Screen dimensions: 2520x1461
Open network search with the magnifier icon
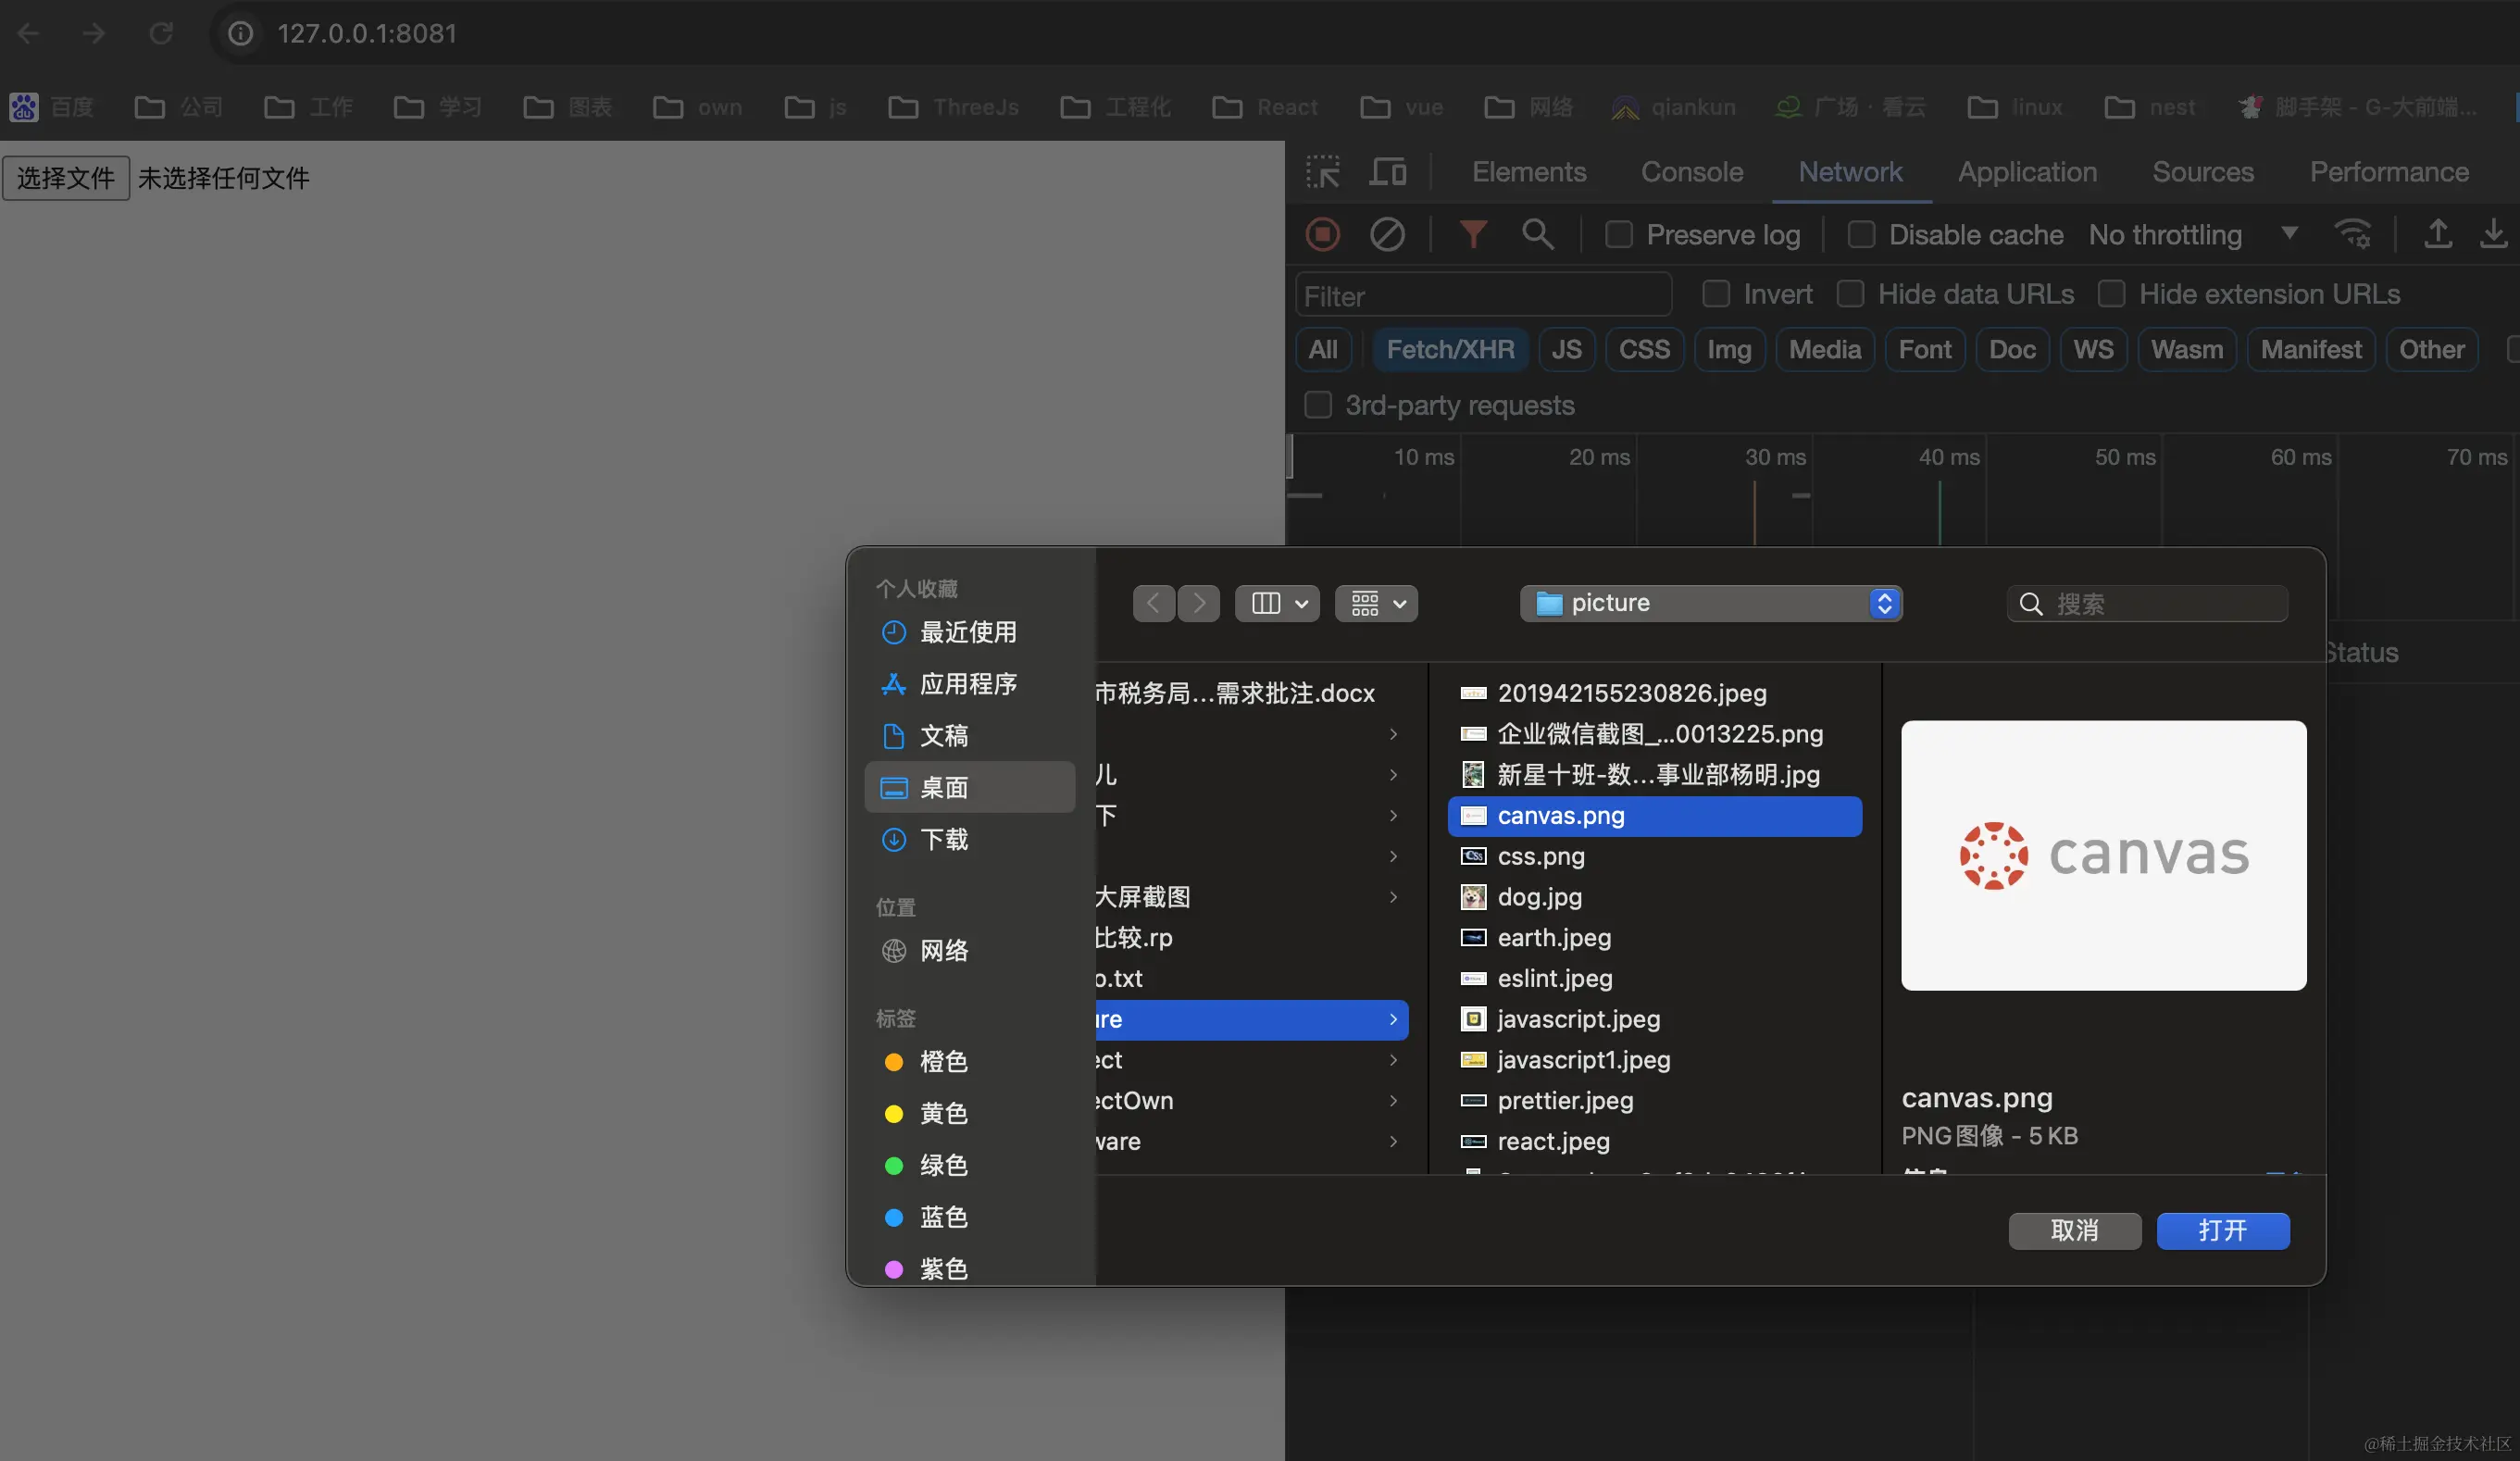point(1537,234)
